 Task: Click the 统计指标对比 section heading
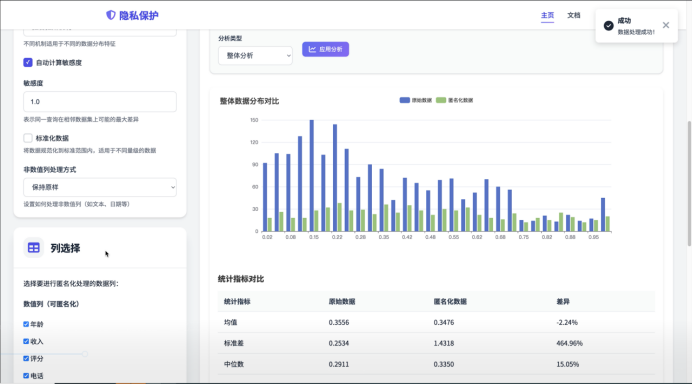[x=241, y=279]
